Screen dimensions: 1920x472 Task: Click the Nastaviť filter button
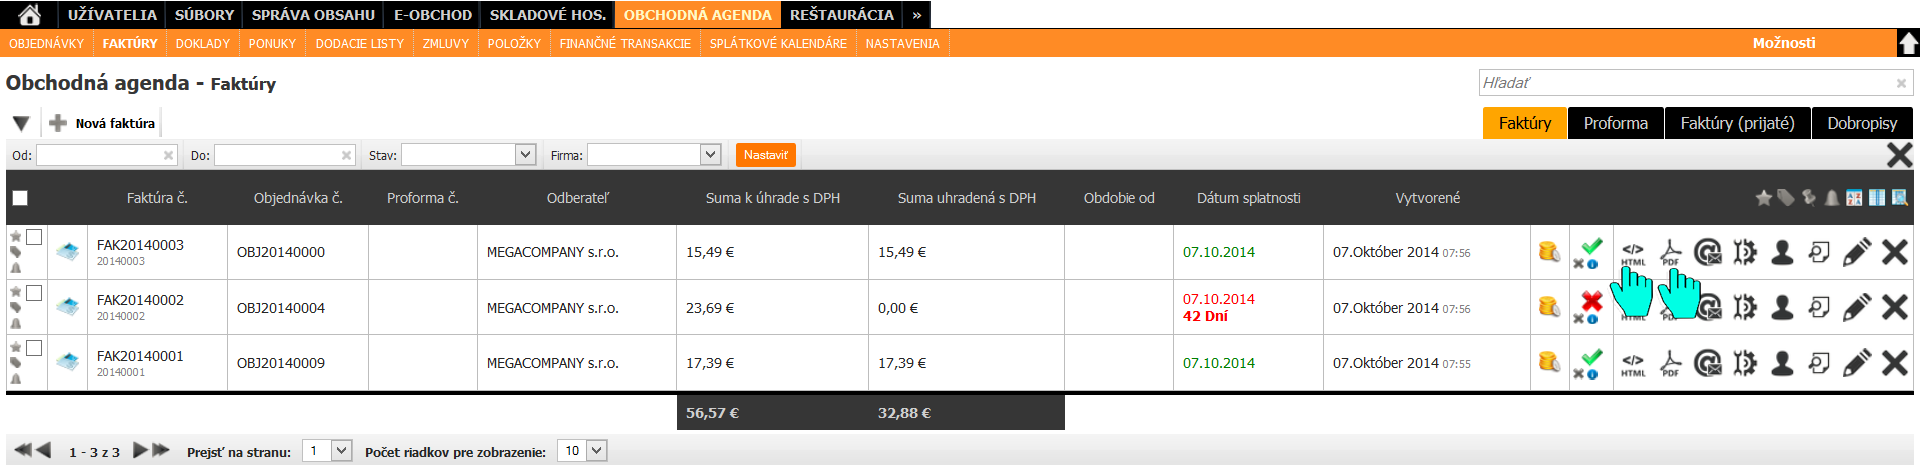[x=765, y=155]
